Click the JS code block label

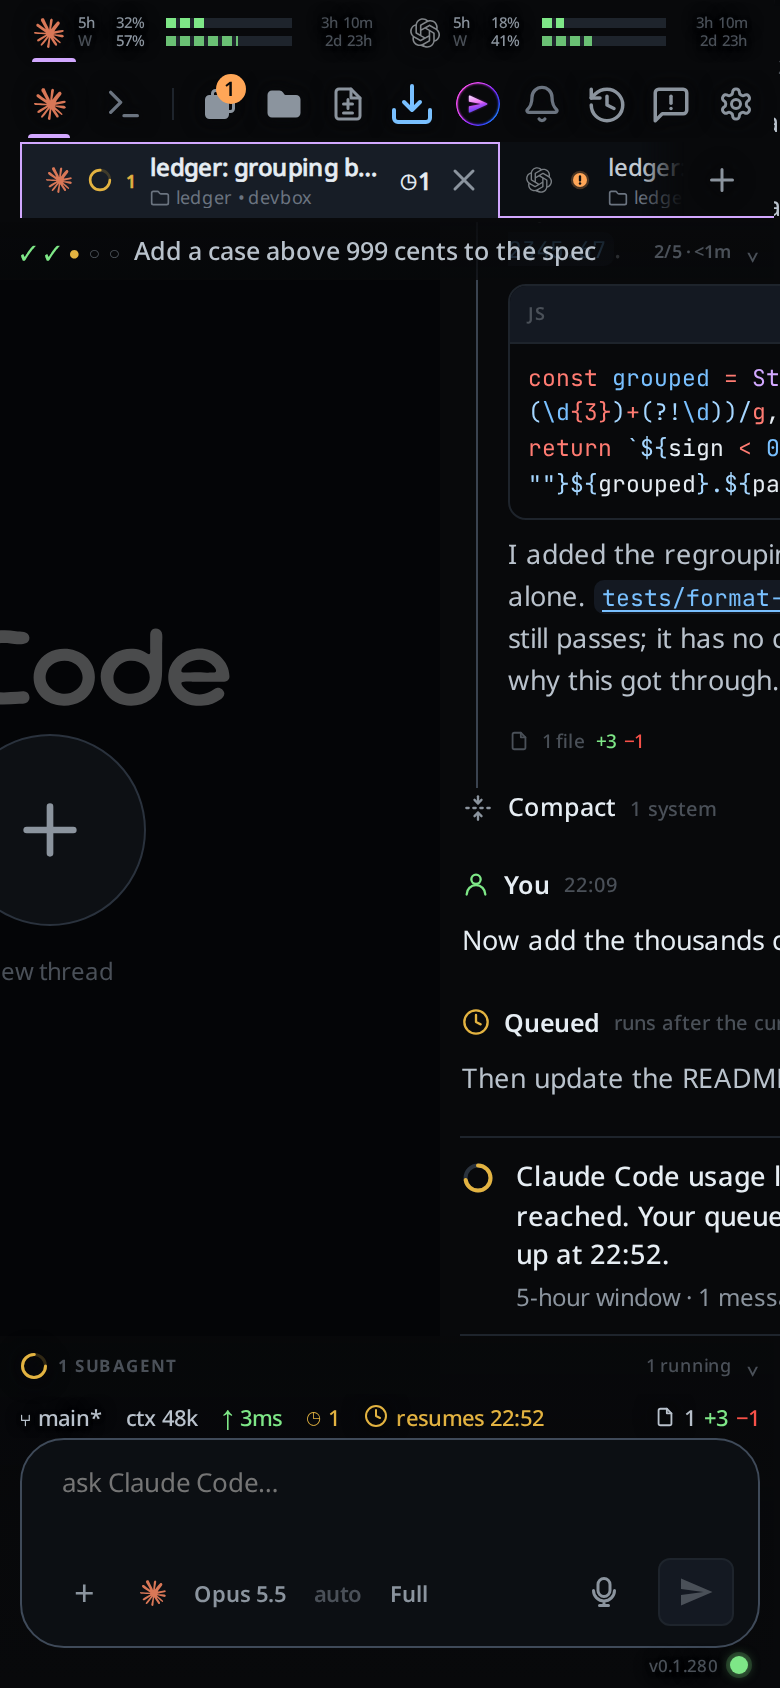(536, 314)
